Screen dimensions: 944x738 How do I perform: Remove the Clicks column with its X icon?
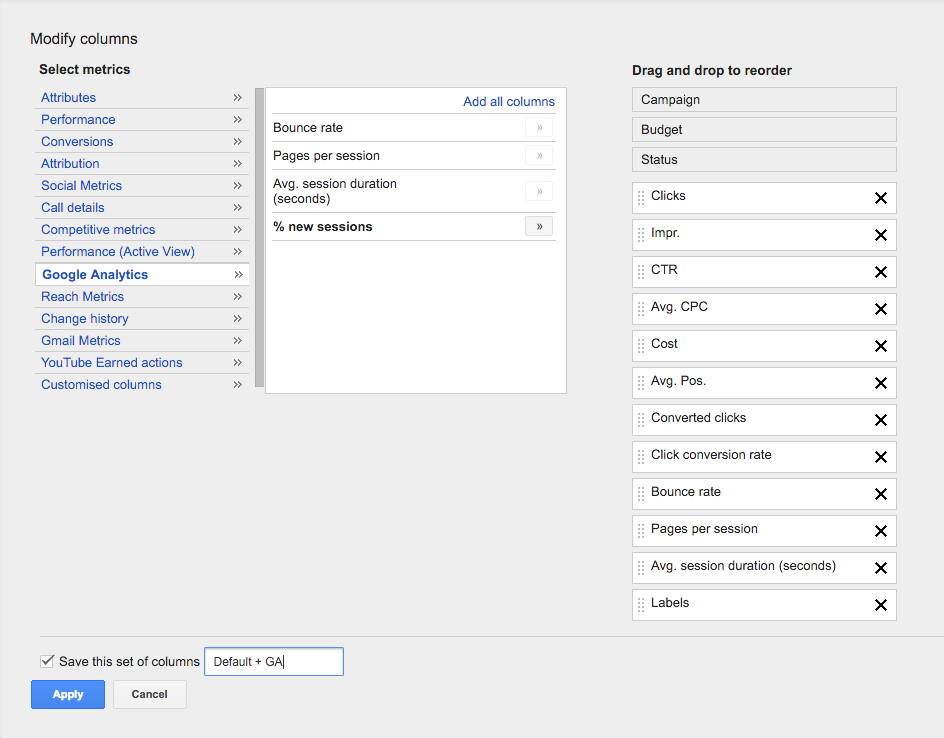click(x=881, y=198)
